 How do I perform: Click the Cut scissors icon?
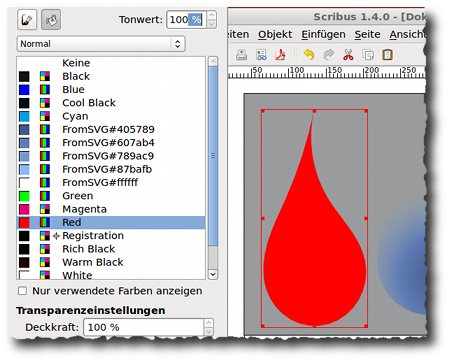tap(348, 55)
